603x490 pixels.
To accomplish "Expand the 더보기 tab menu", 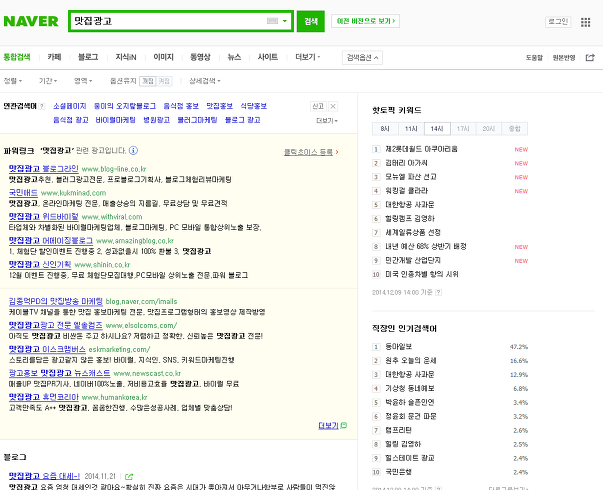I will 308,57.
